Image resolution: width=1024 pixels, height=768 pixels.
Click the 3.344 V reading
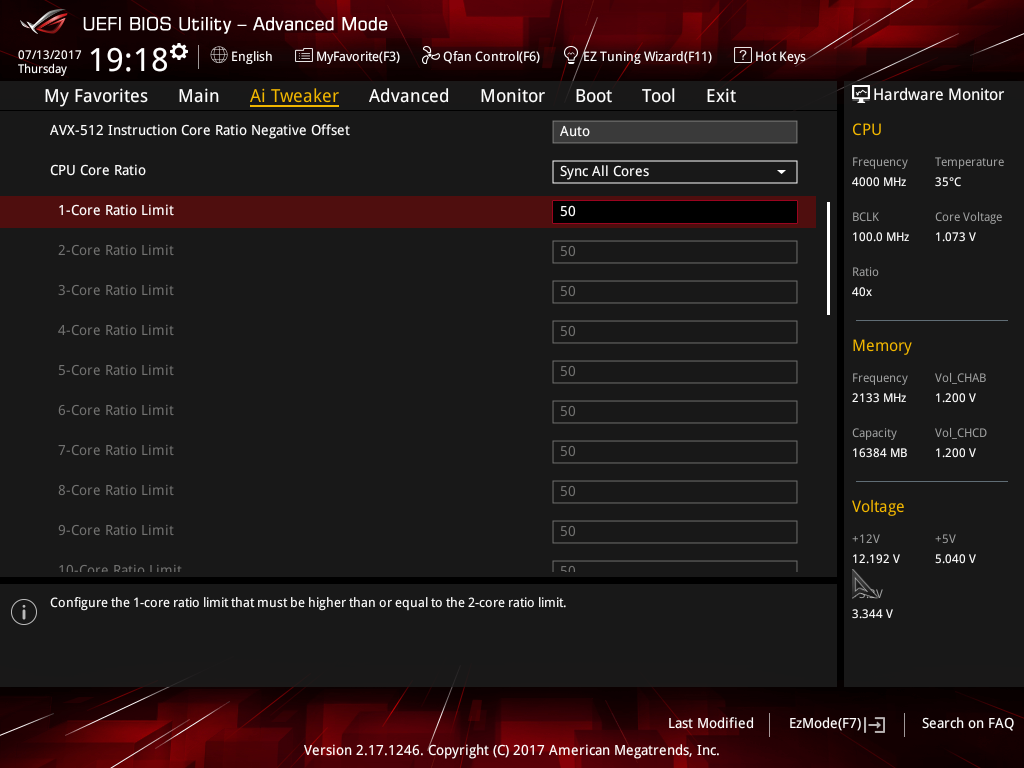coord(872,614)
